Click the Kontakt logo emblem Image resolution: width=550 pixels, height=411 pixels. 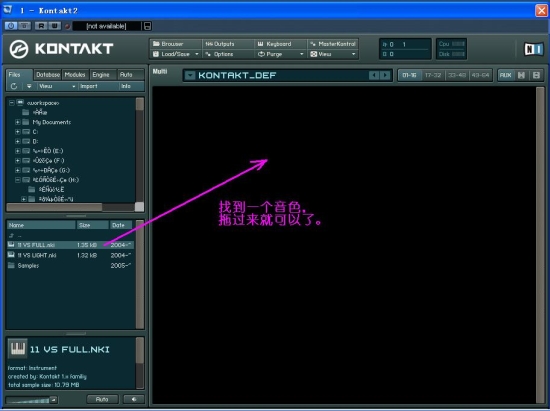(x=19, y=49)
